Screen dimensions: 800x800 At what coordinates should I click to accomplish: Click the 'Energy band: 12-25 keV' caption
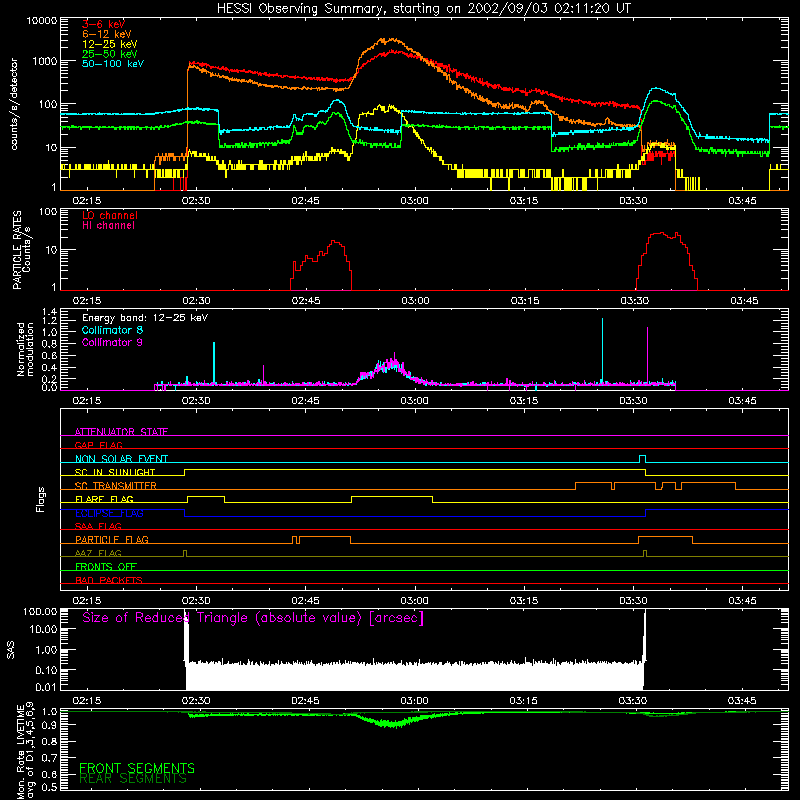145,318
